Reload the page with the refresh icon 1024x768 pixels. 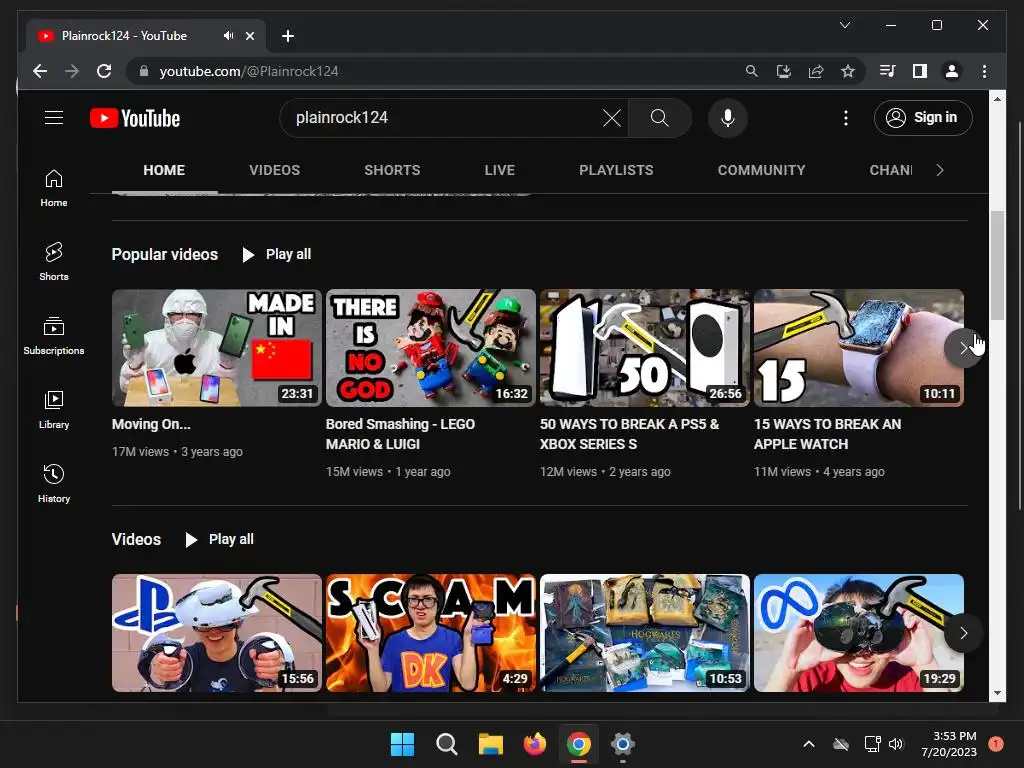pos(104,71)
